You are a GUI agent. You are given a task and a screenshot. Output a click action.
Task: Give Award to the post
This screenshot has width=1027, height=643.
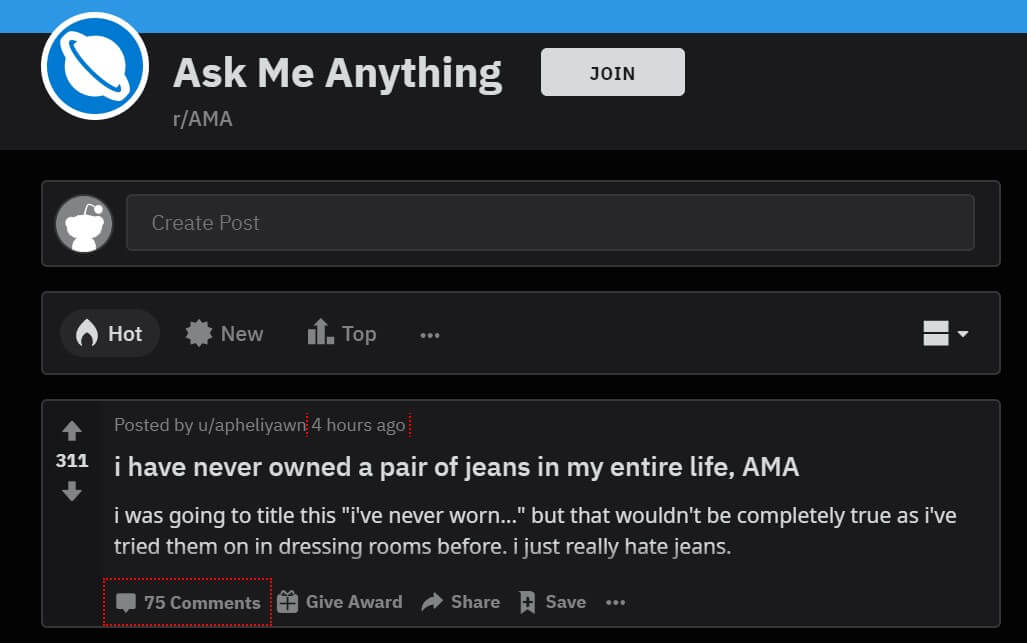click(x=343, y=602)
